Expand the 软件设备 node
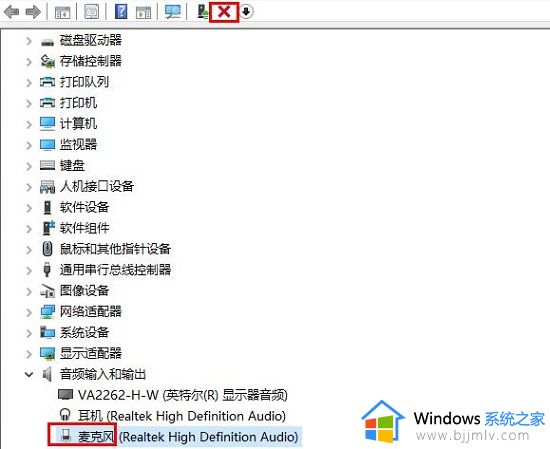Image resolution: width=550 pixels, height=449 pixels. 29,208
